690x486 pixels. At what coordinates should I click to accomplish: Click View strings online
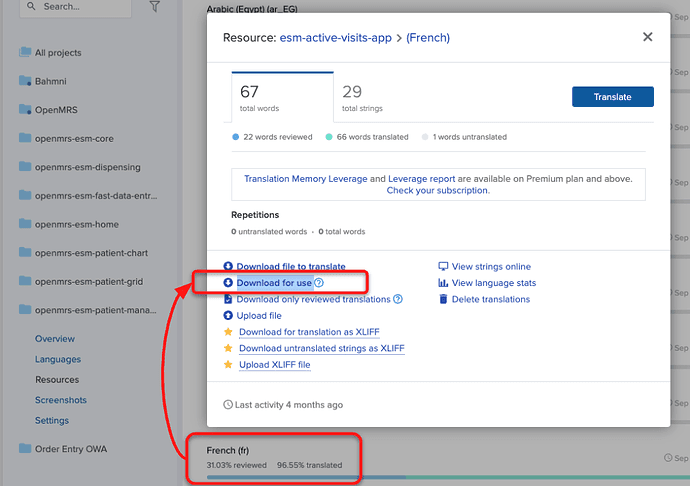coord(491,267)
